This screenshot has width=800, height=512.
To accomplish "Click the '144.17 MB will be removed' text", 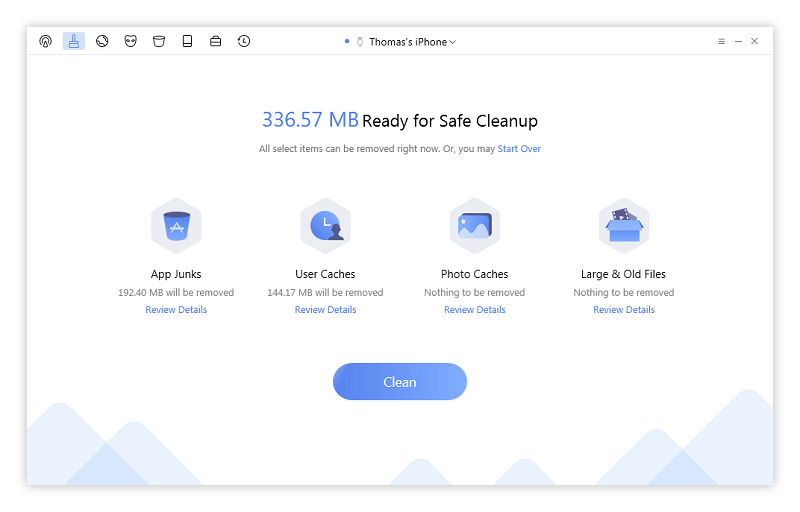I will point(326,293).
